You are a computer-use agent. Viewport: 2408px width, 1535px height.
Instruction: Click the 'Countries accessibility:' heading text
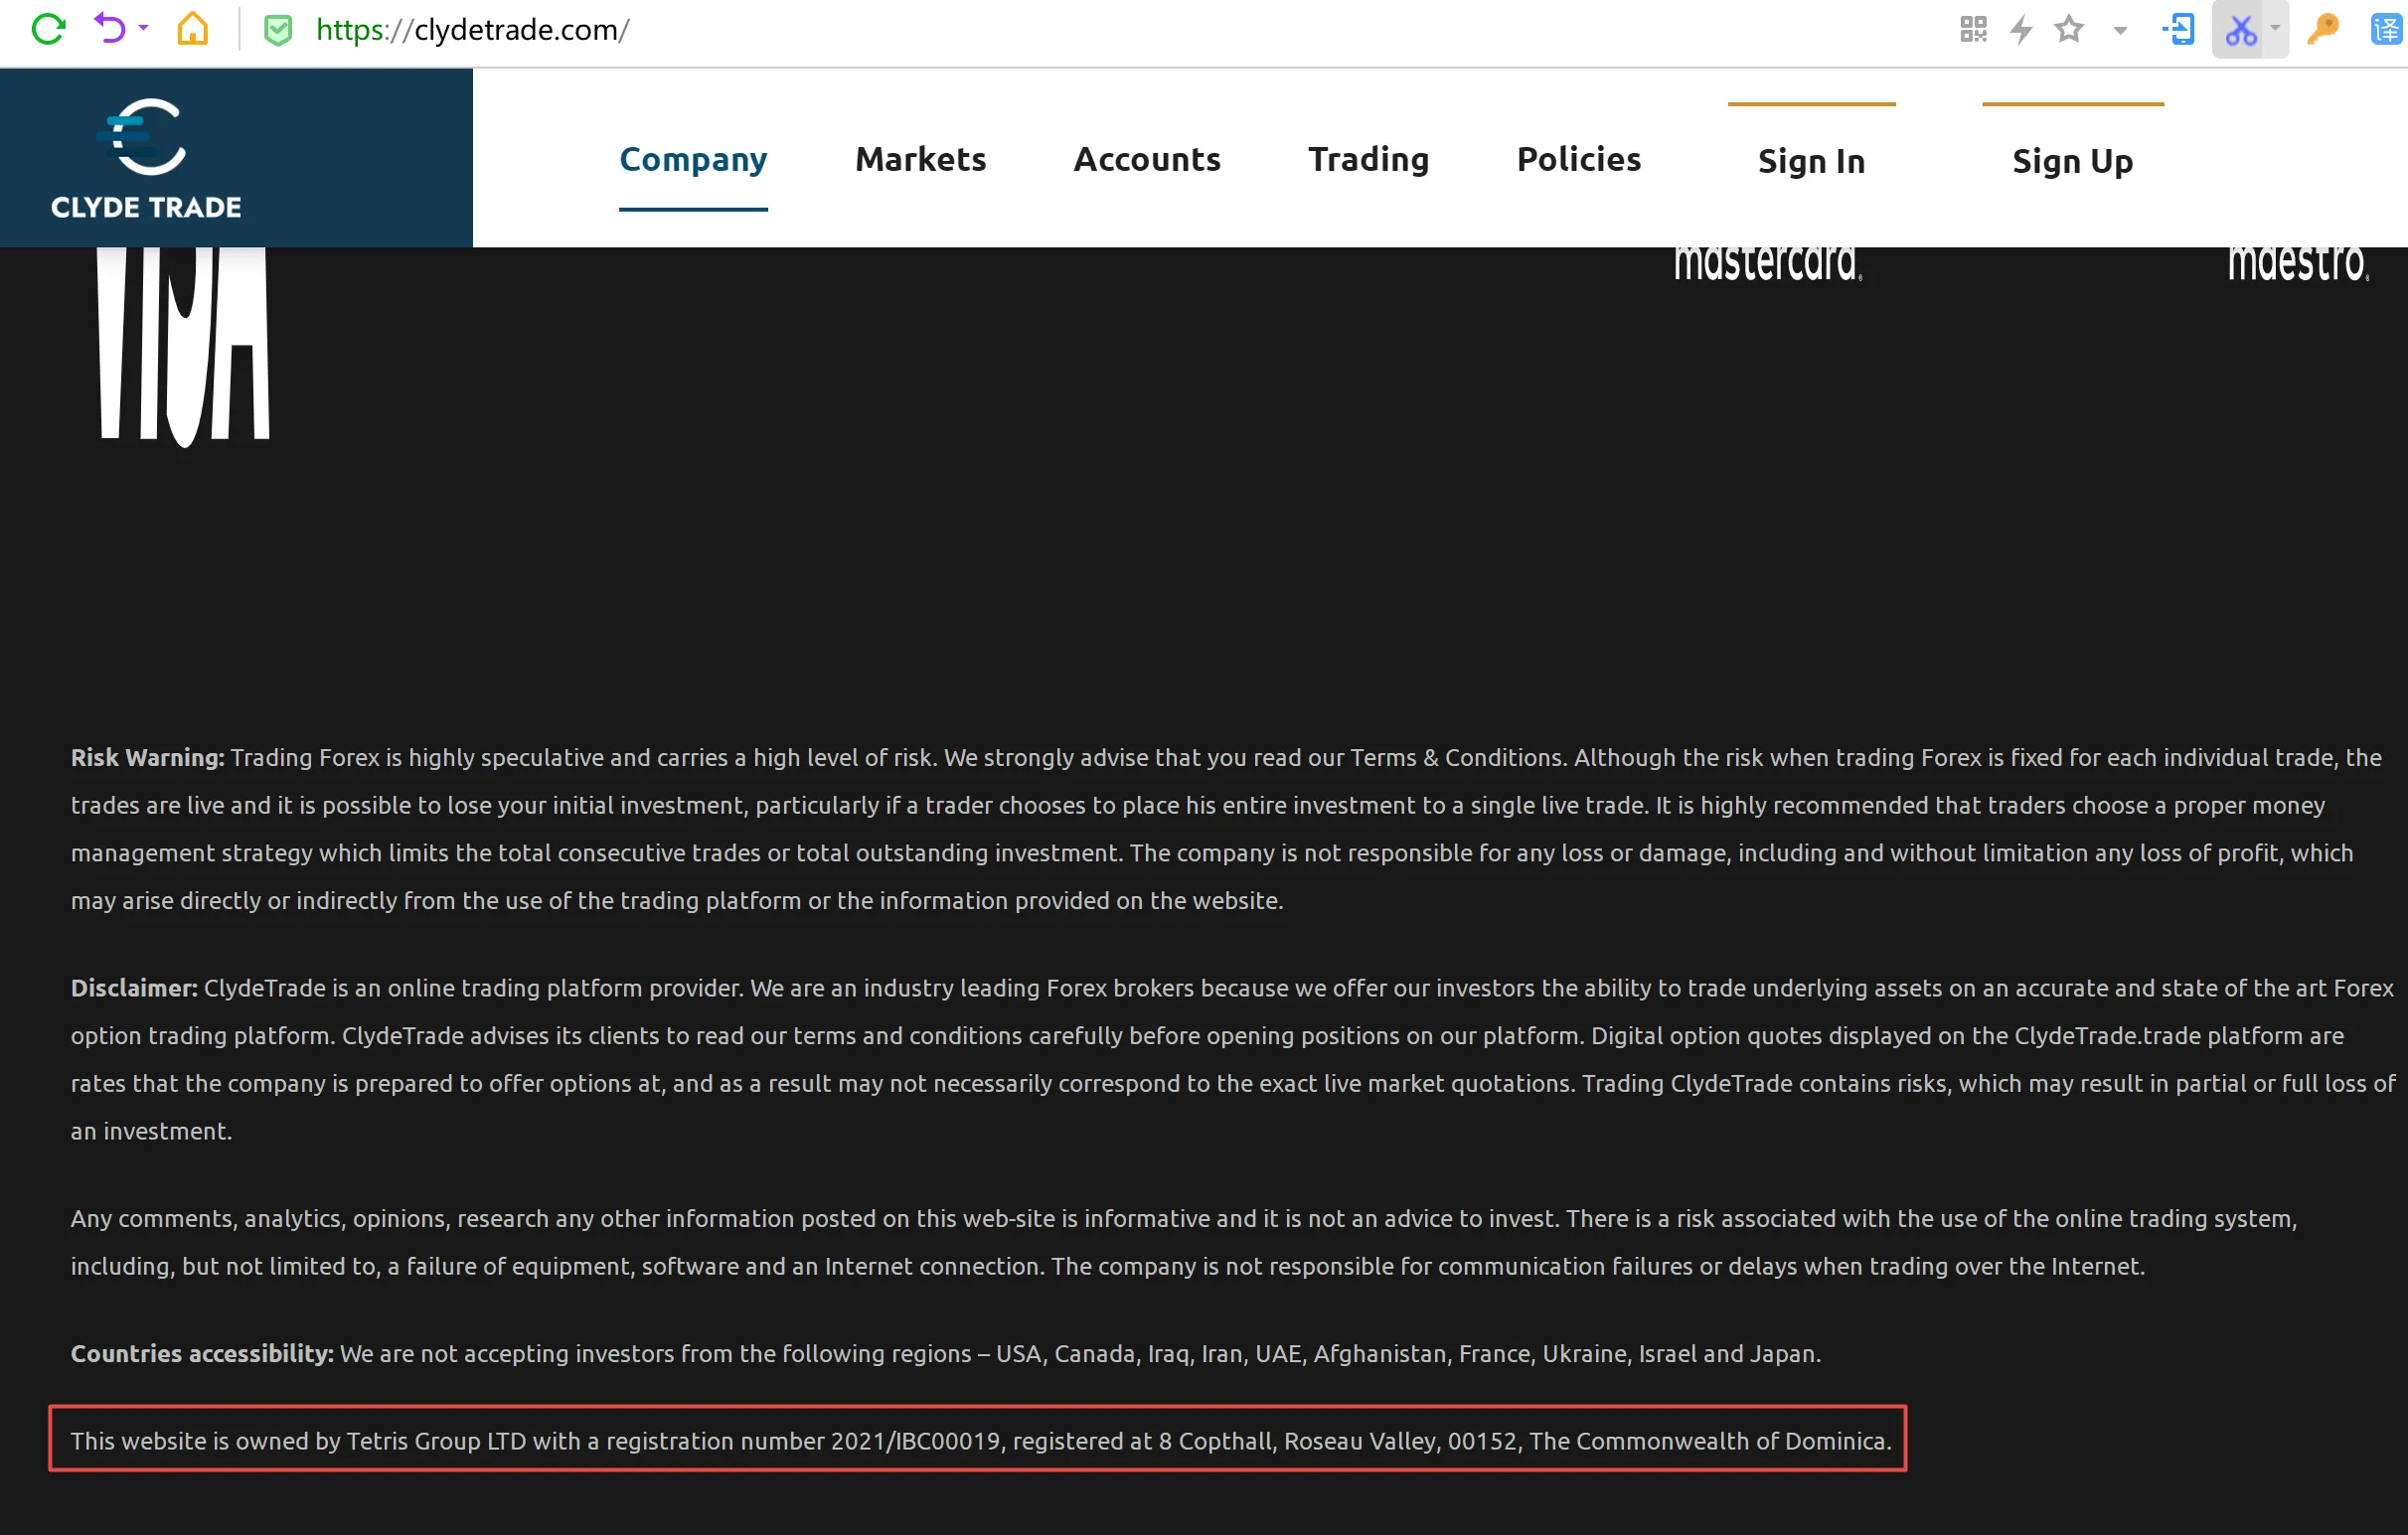pyautogui.click(x=202, y=1354)
